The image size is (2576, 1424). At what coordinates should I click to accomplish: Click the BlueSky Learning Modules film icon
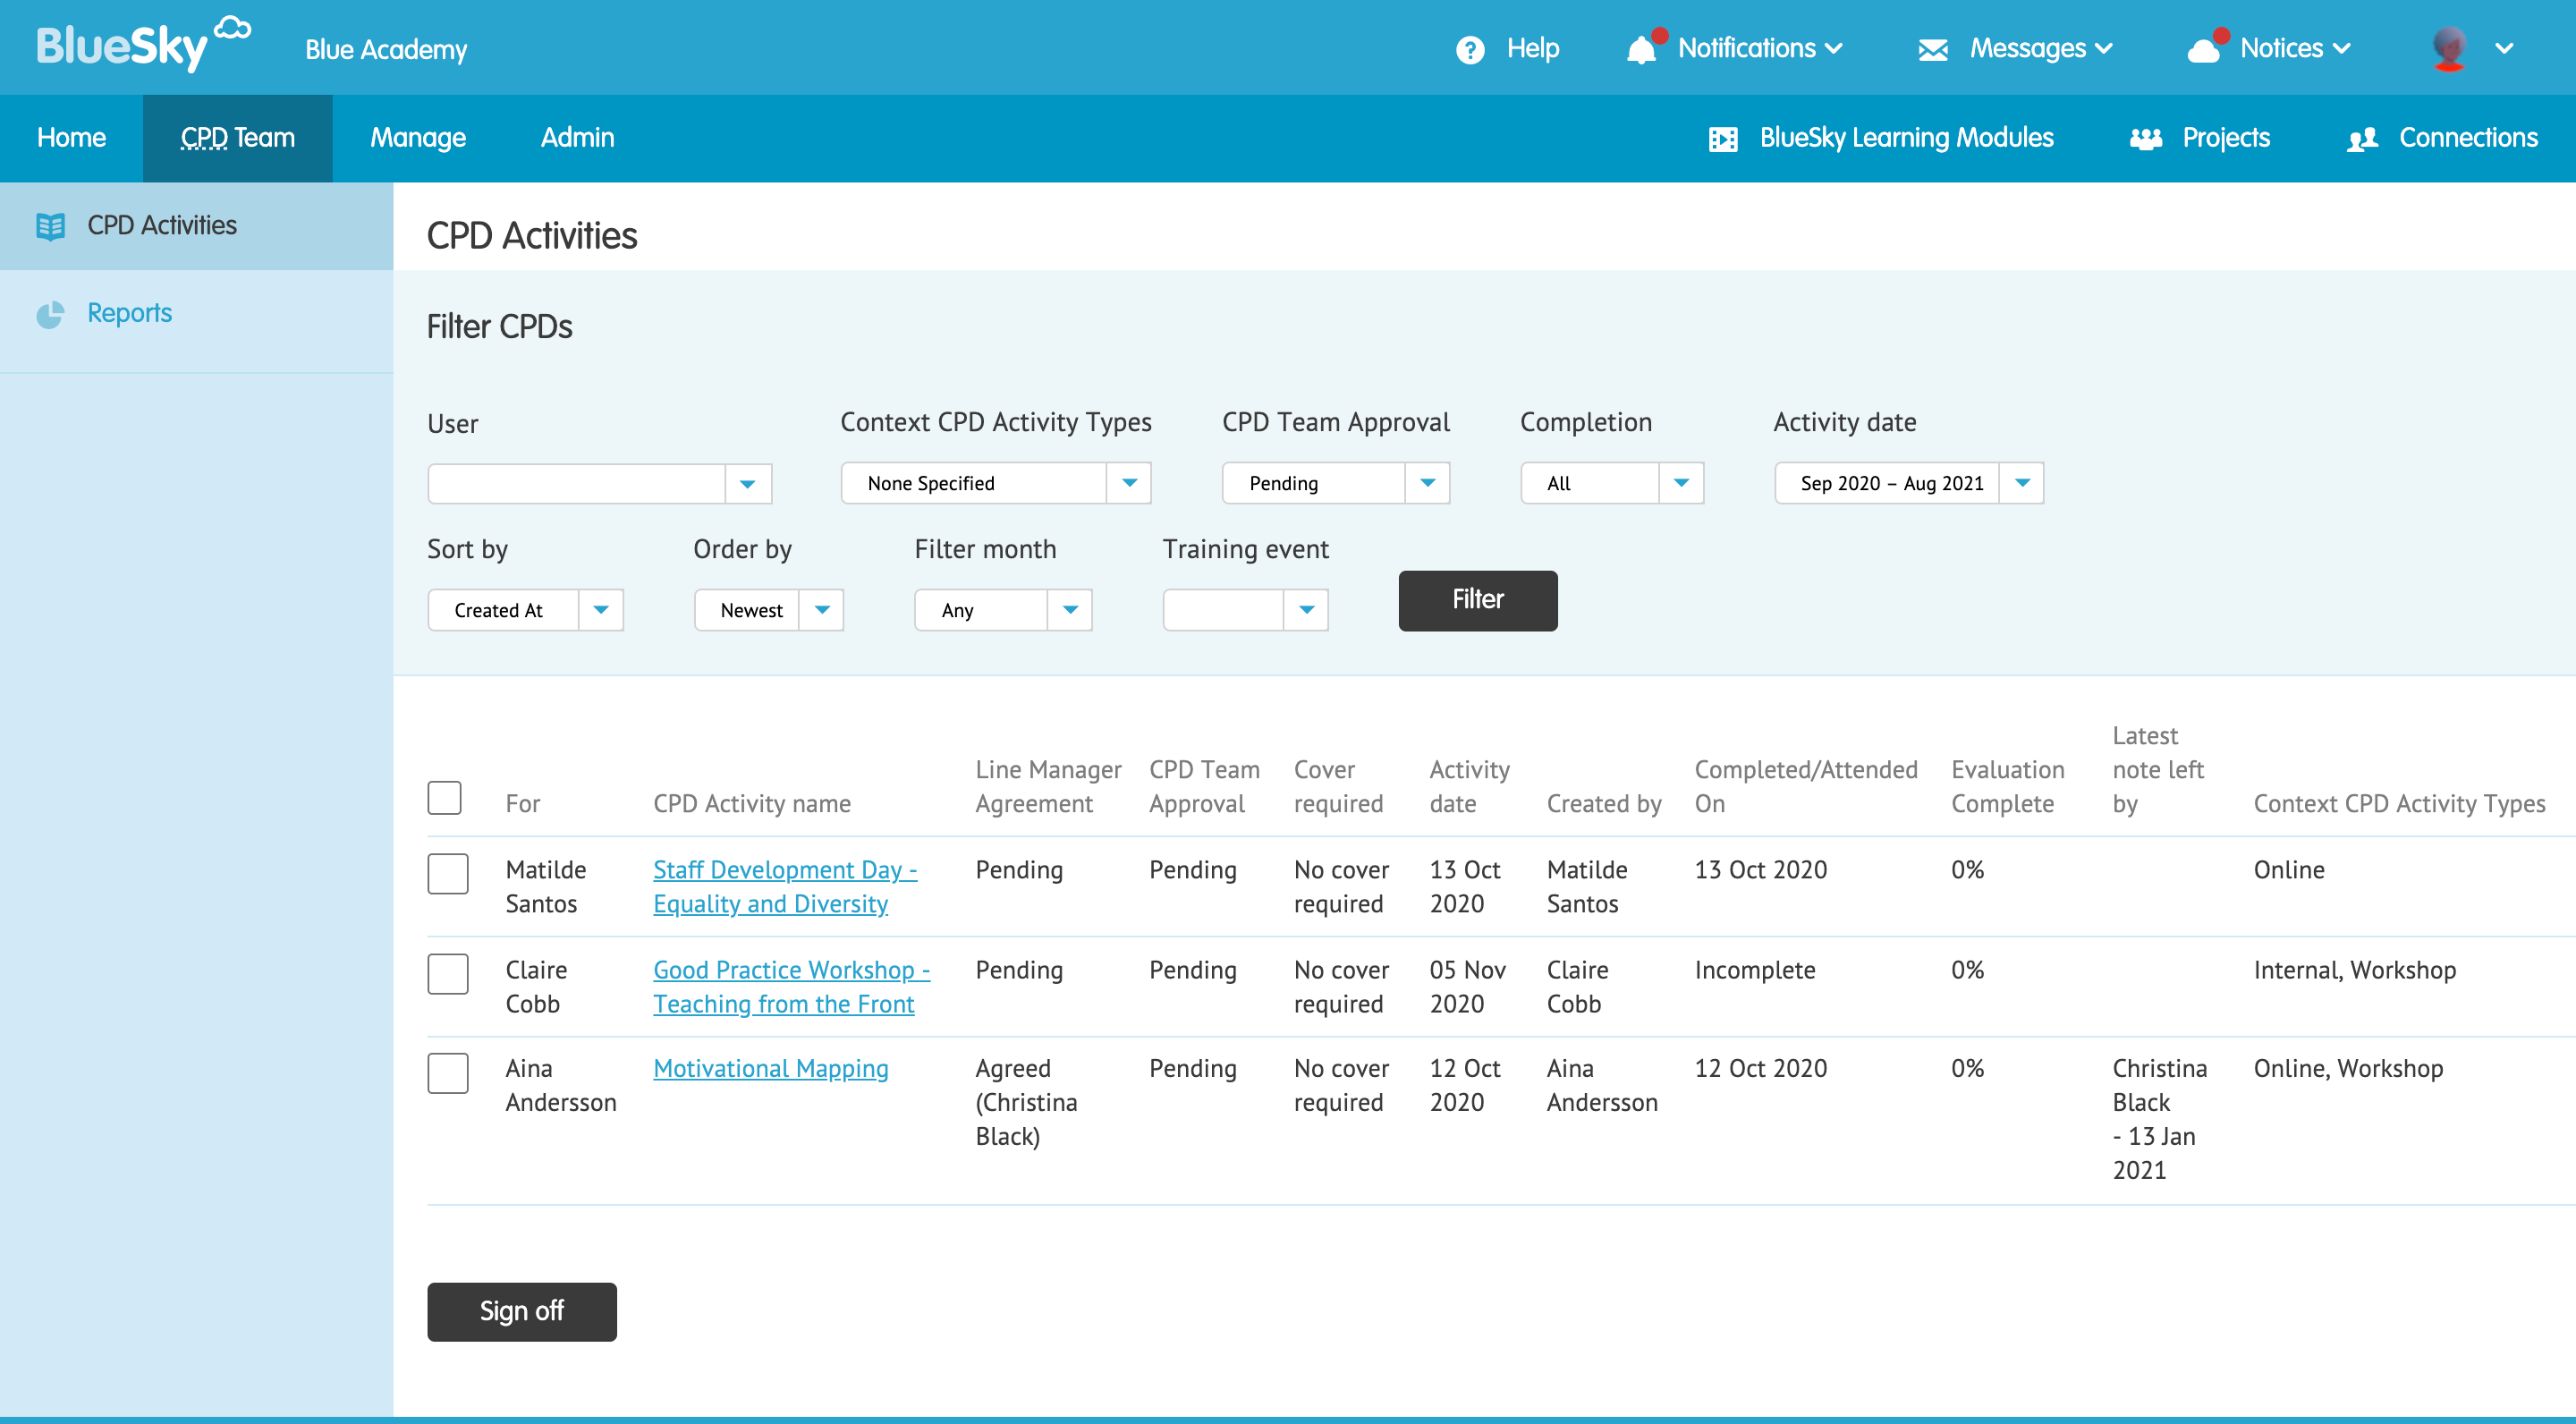(x=1722, y=139)
